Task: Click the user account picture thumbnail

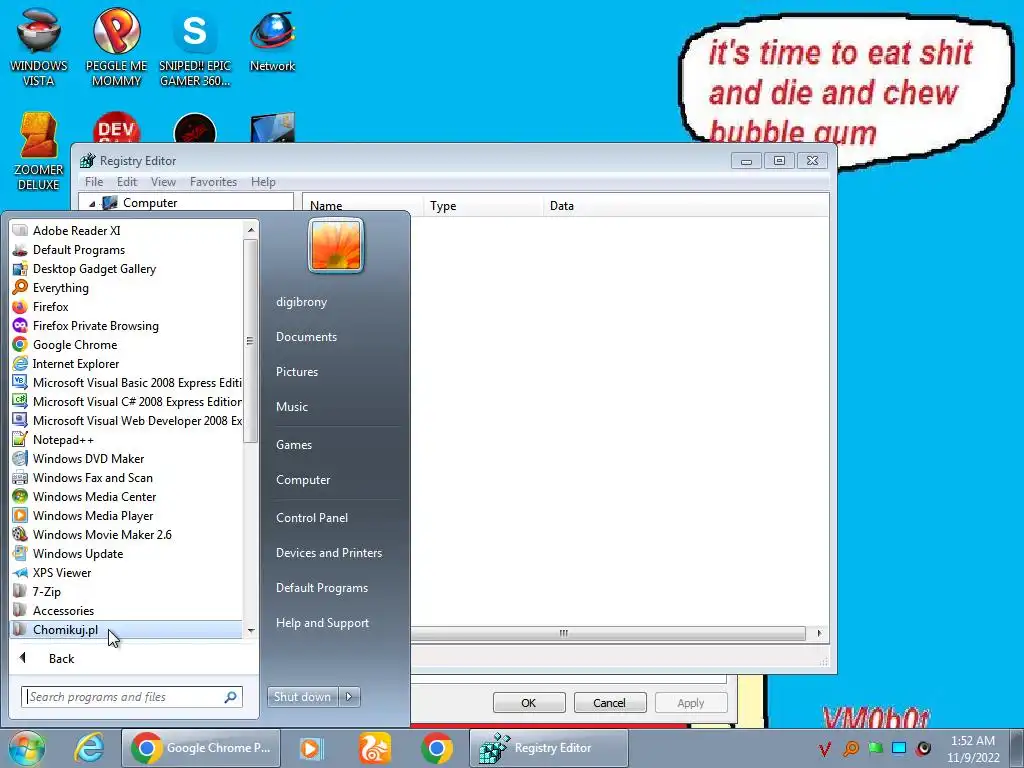Action: coord(336,245)
